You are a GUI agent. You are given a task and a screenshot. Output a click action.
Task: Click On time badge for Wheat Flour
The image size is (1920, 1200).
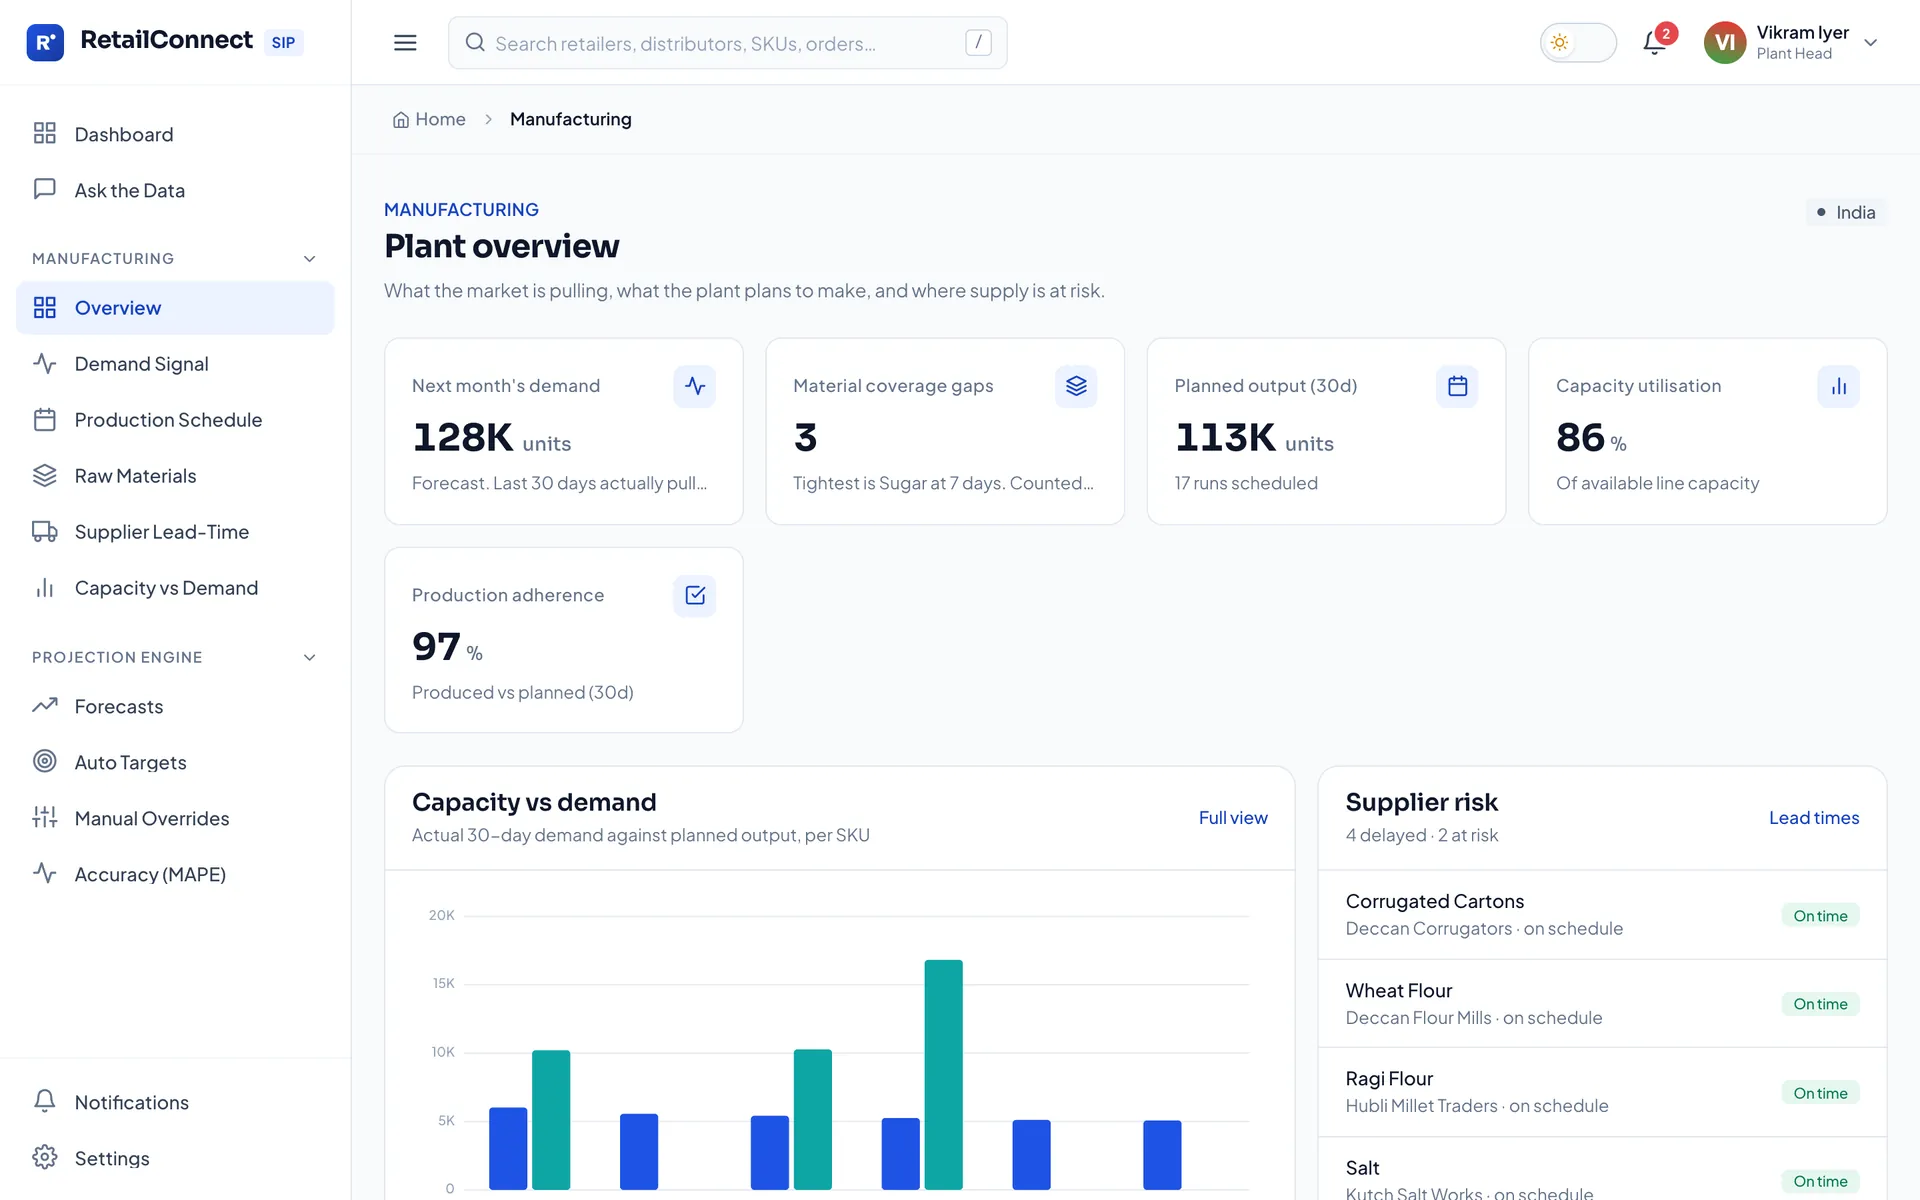(1820, 1004)
